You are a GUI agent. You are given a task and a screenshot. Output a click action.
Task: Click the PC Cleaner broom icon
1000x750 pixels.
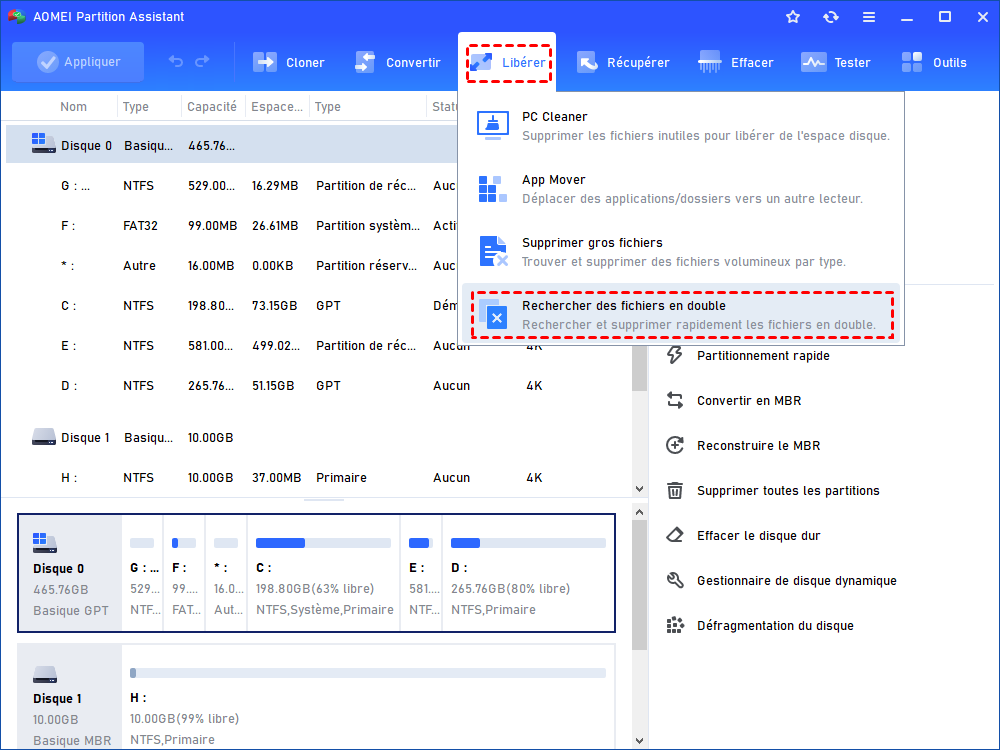[x=492, y=125]
